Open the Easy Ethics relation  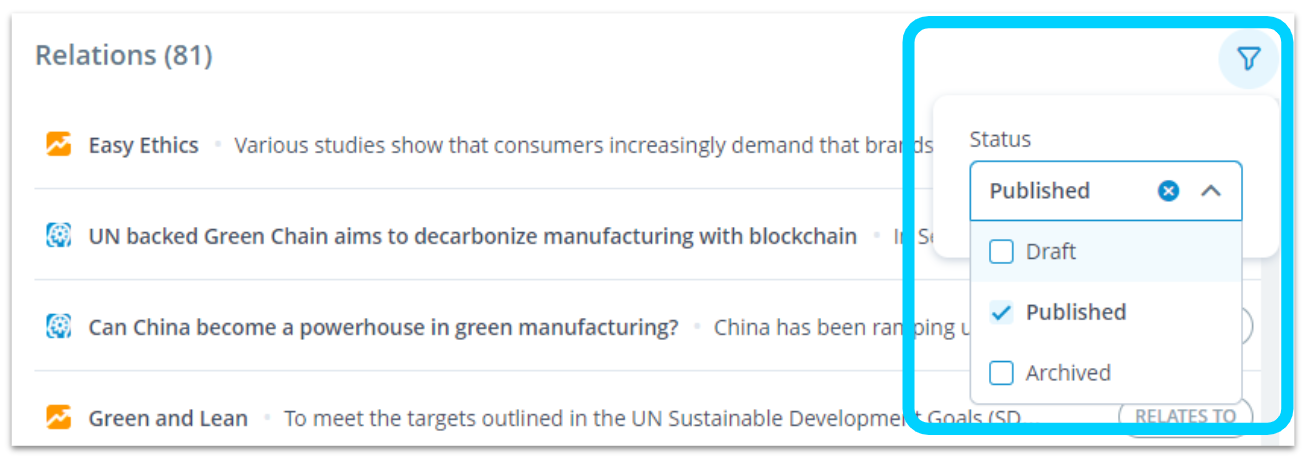tap(144, 145)
